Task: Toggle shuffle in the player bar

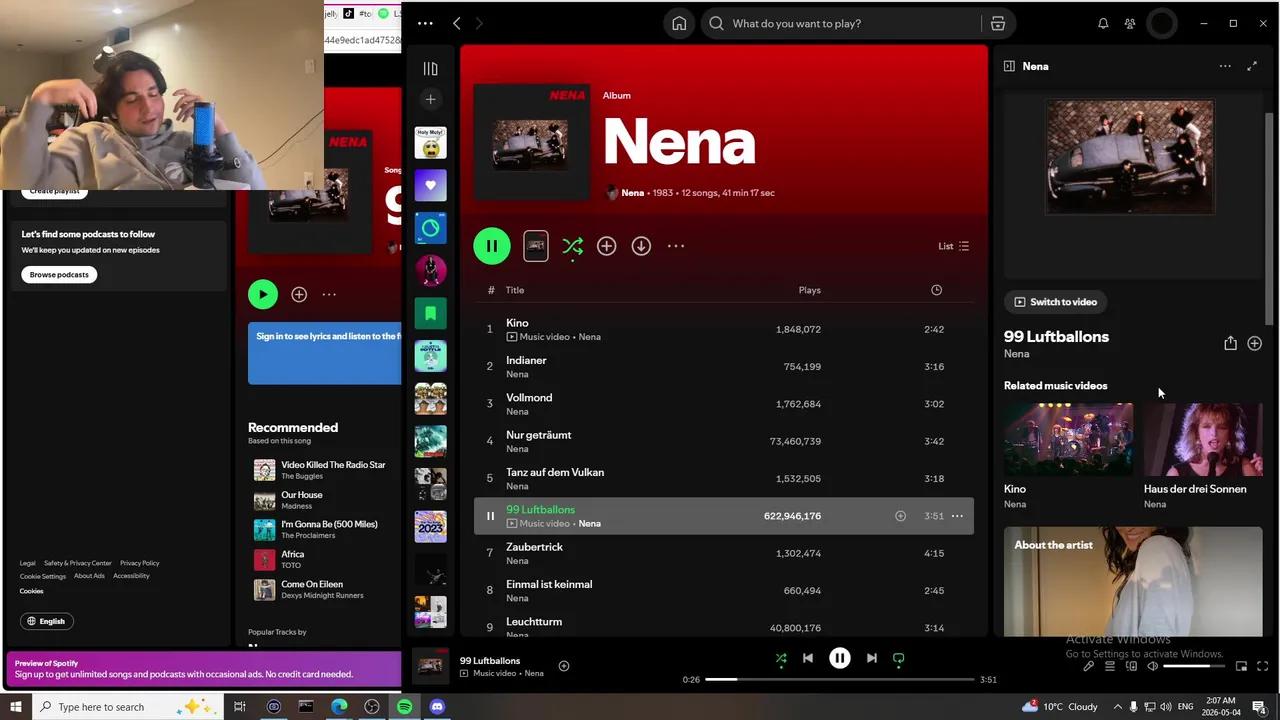Action: point(781,658)
